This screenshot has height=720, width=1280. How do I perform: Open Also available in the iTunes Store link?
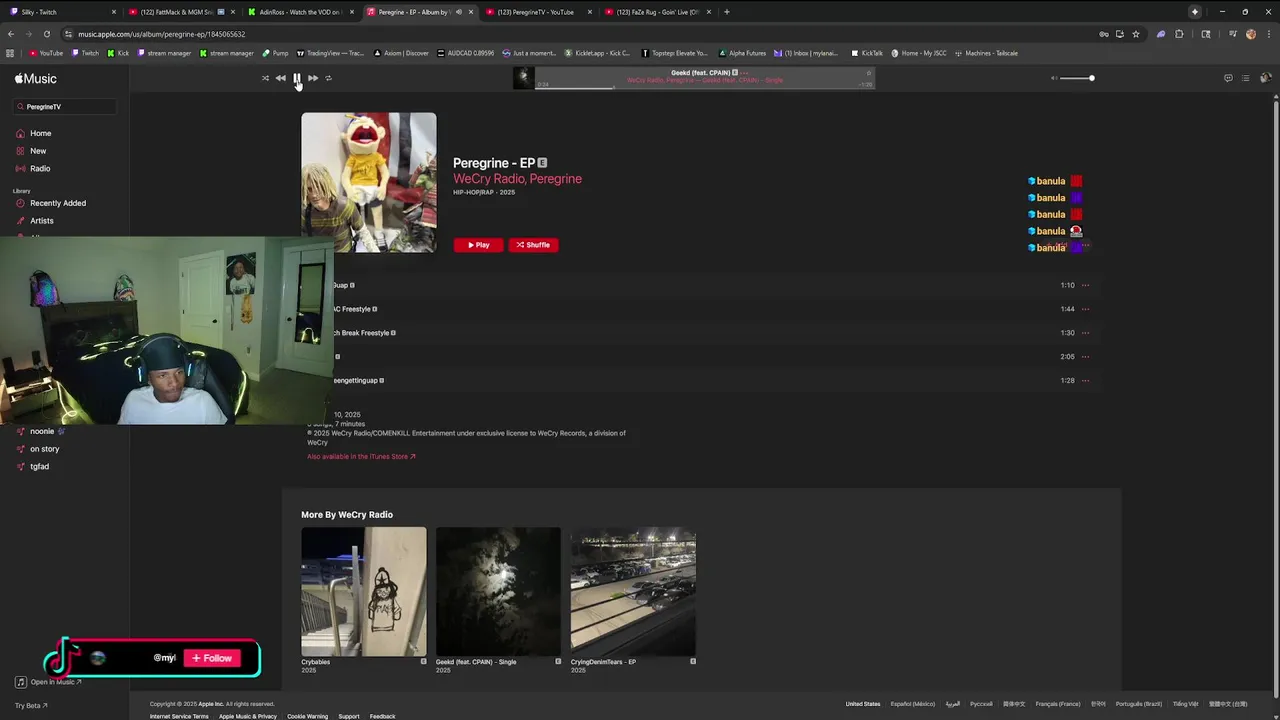[x=361, y=457]
